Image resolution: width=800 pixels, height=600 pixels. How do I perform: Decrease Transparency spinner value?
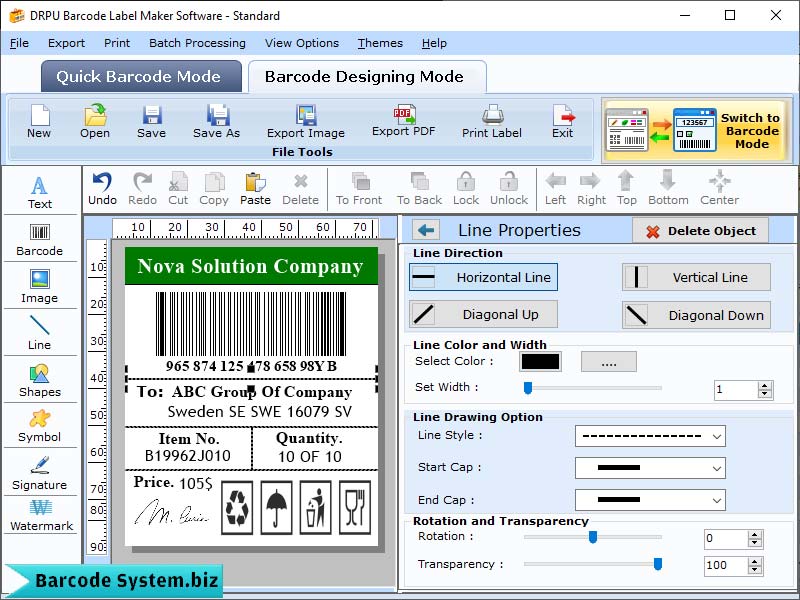[x=755, y=570]
